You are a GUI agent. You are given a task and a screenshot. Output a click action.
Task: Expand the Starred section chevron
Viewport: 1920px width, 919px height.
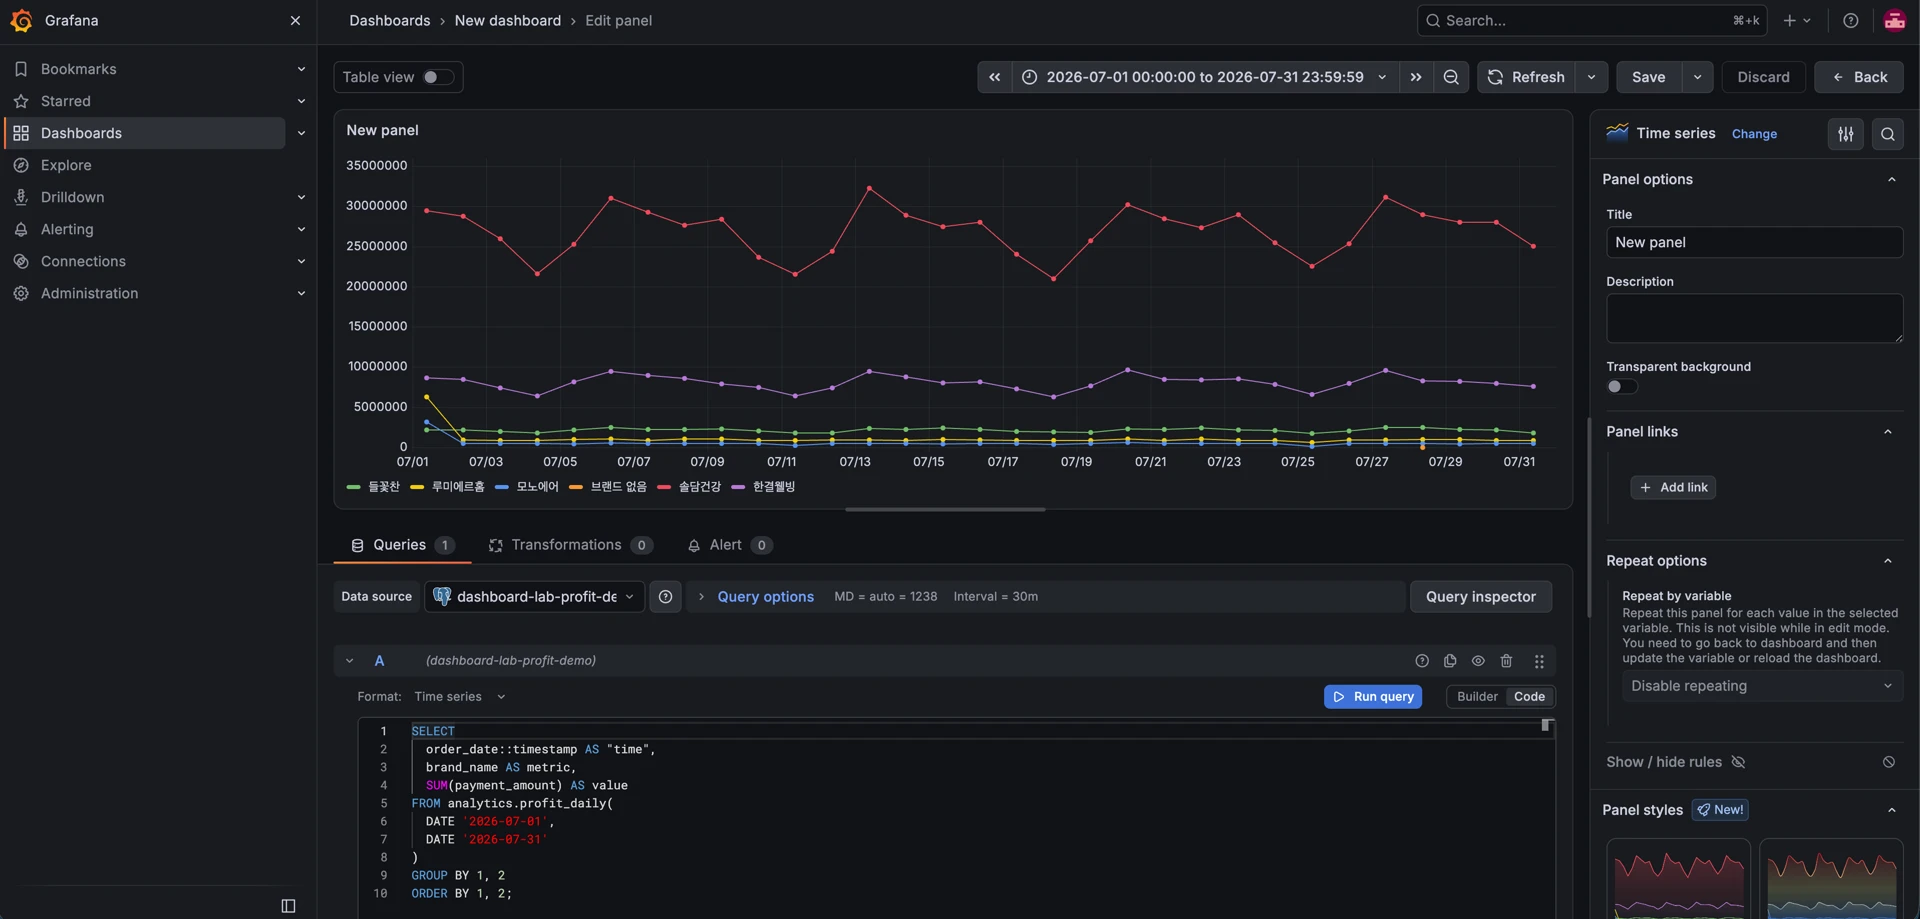(x=301, y=101)
